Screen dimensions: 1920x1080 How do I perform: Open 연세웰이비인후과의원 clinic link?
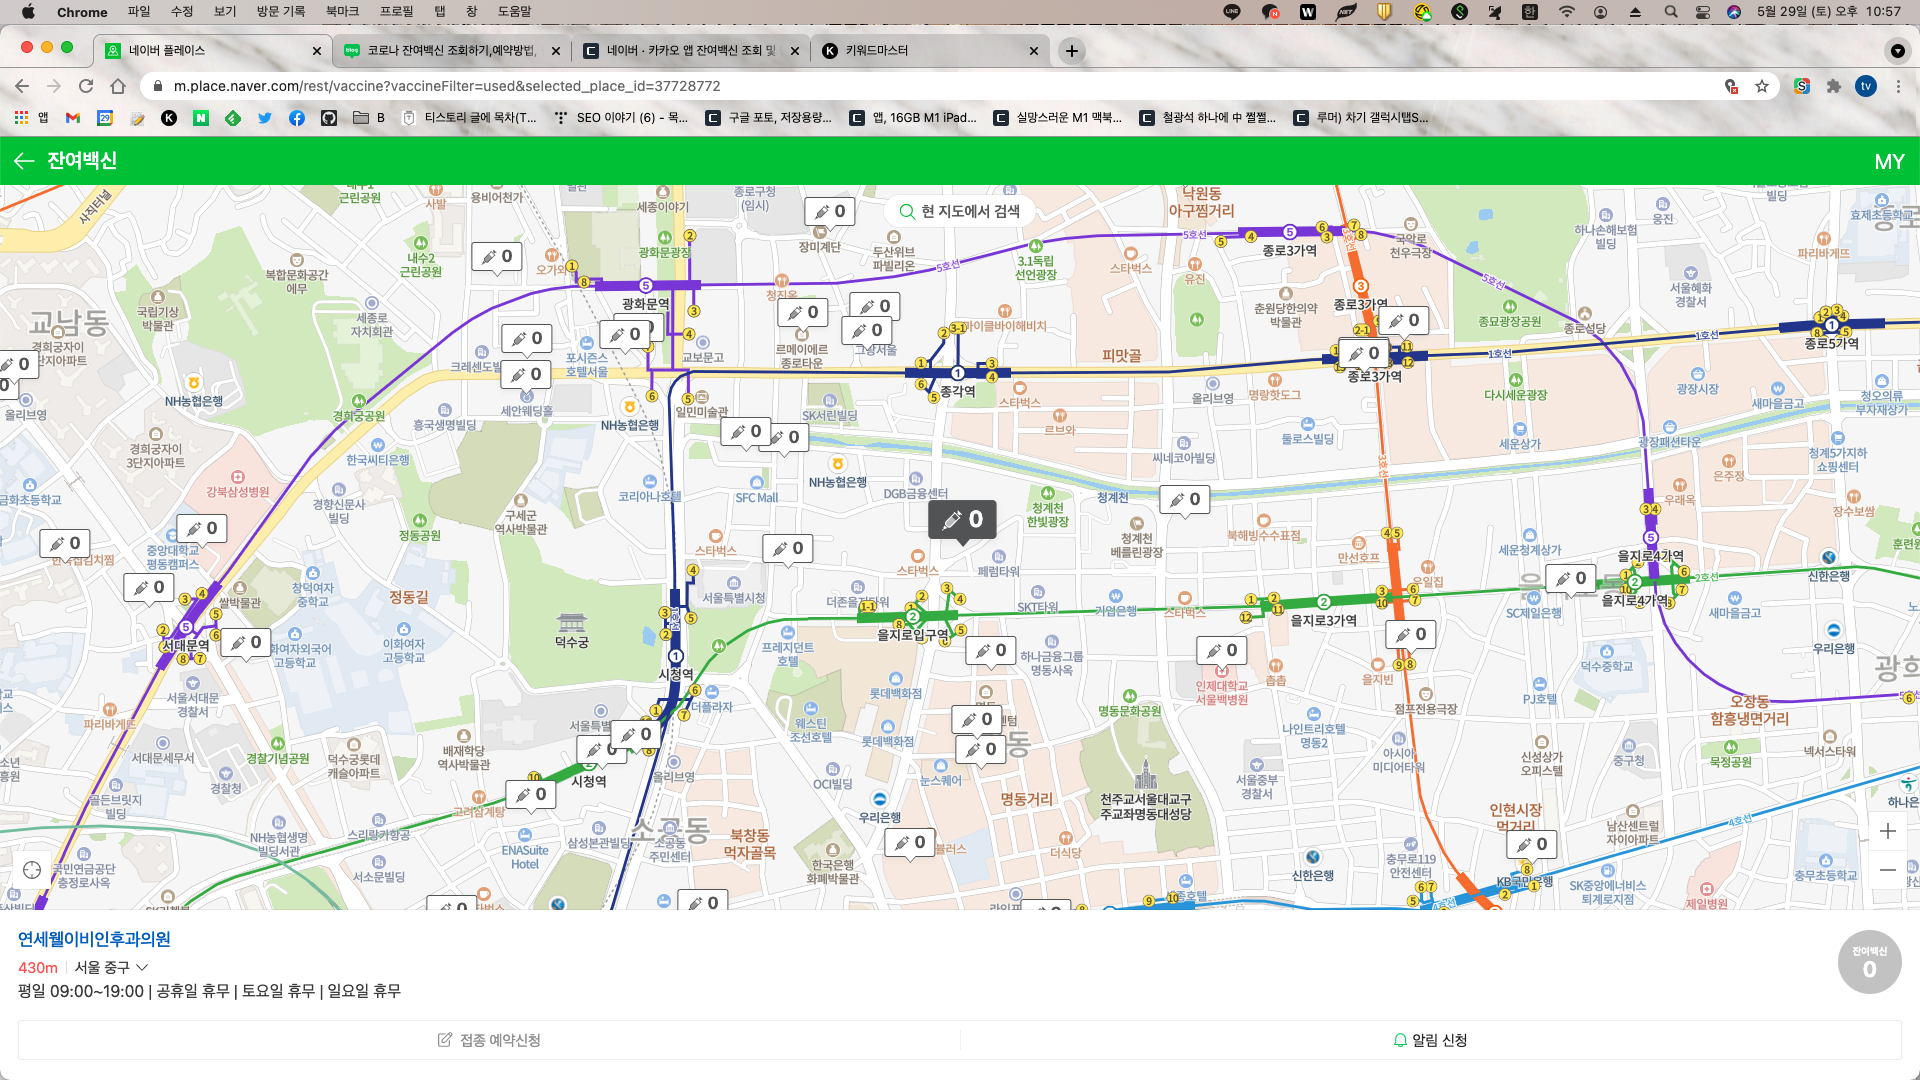tap(94, 939)
